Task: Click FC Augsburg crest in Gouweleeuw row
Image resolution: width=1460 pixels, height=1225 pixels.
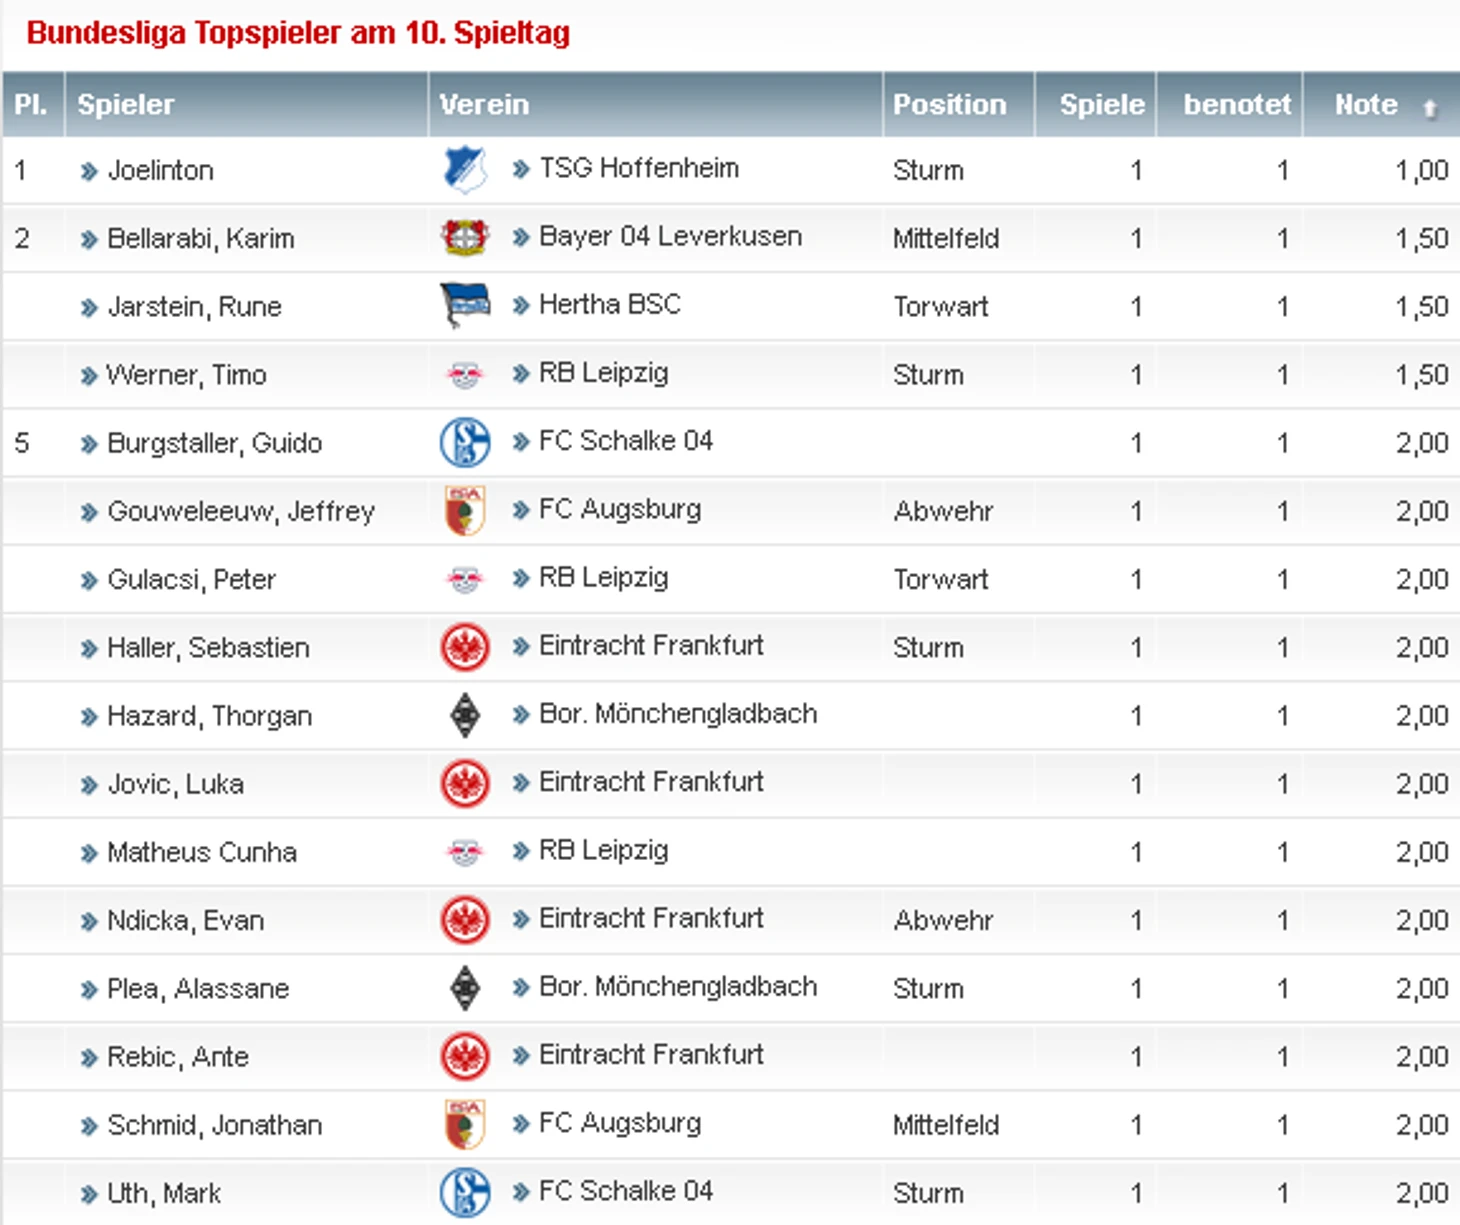Action: (465, 510)
